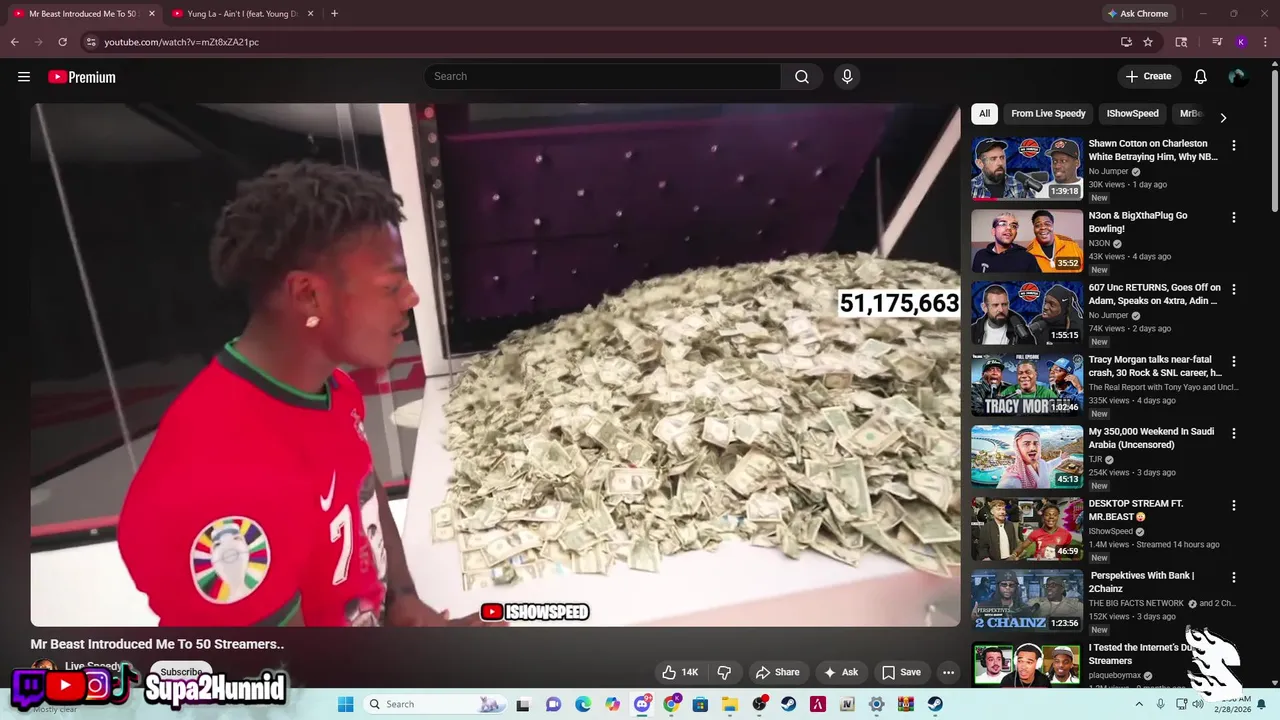Image resolution: width=1280 pixels, height=720 pixels.
Task: Open options for DESKTOP STREAM video
Action: [1233, 505]
